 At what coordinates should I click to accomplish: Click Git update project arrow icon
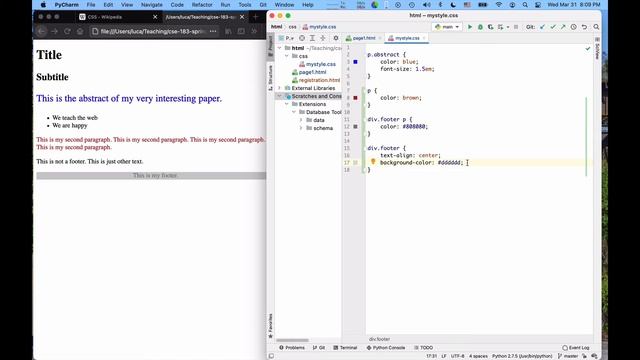click(542, 27)
